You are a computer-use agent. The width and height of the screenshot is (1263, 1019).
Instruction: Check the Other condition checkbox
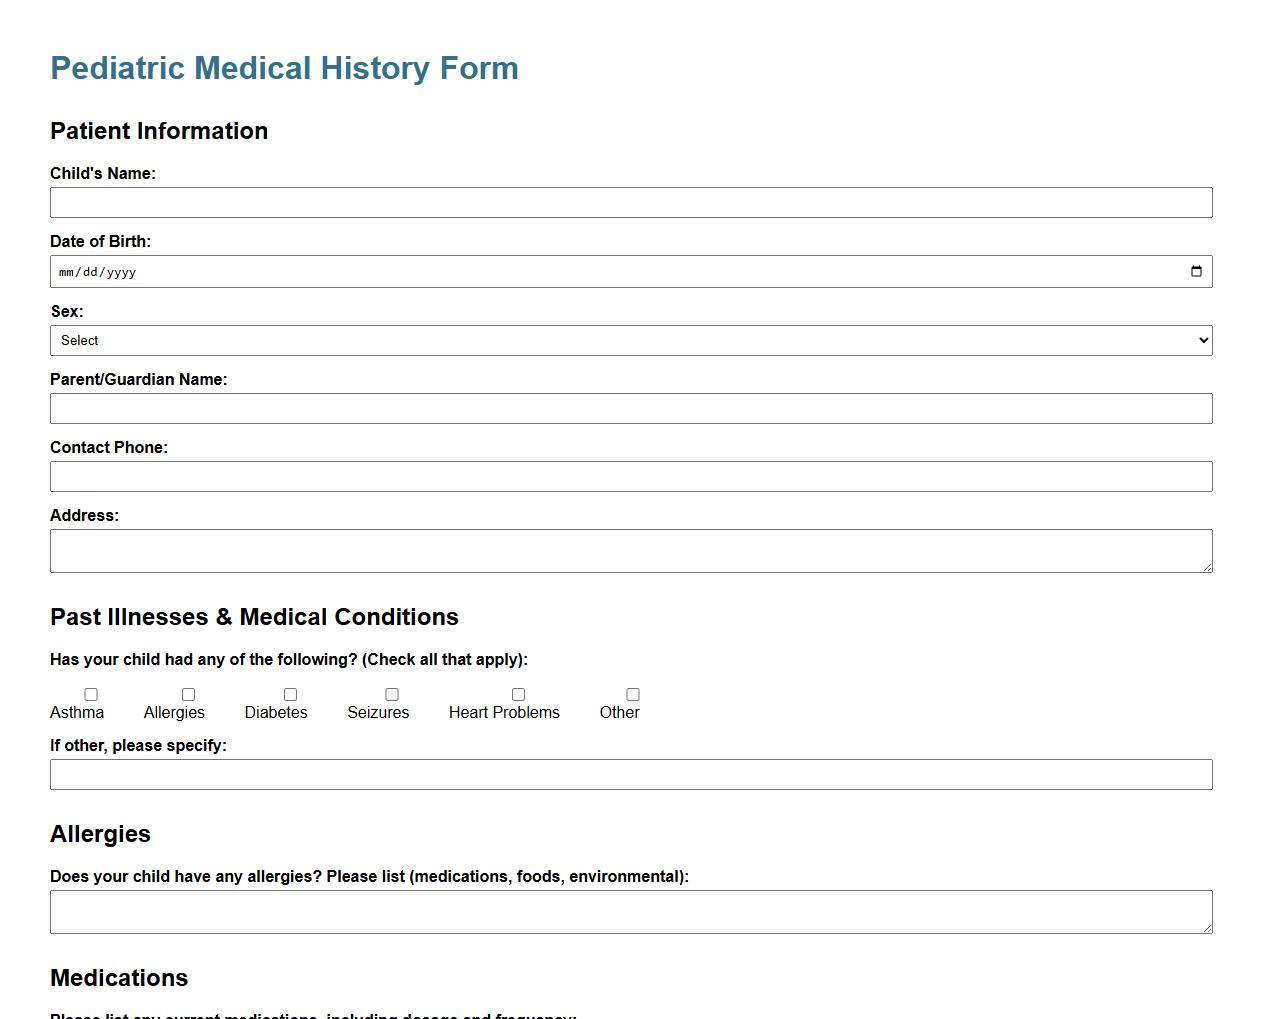[632, 694]
